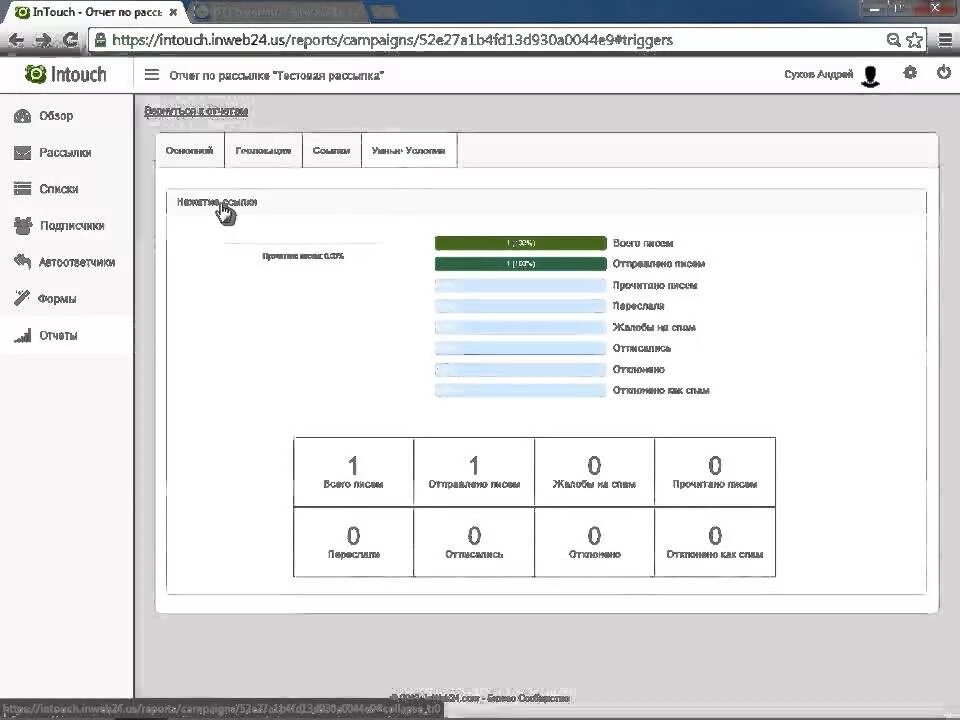The width and height of the screenshot is (960, 720).
Task: Click the user name Сухов Андрей
Action: (819, 74)
